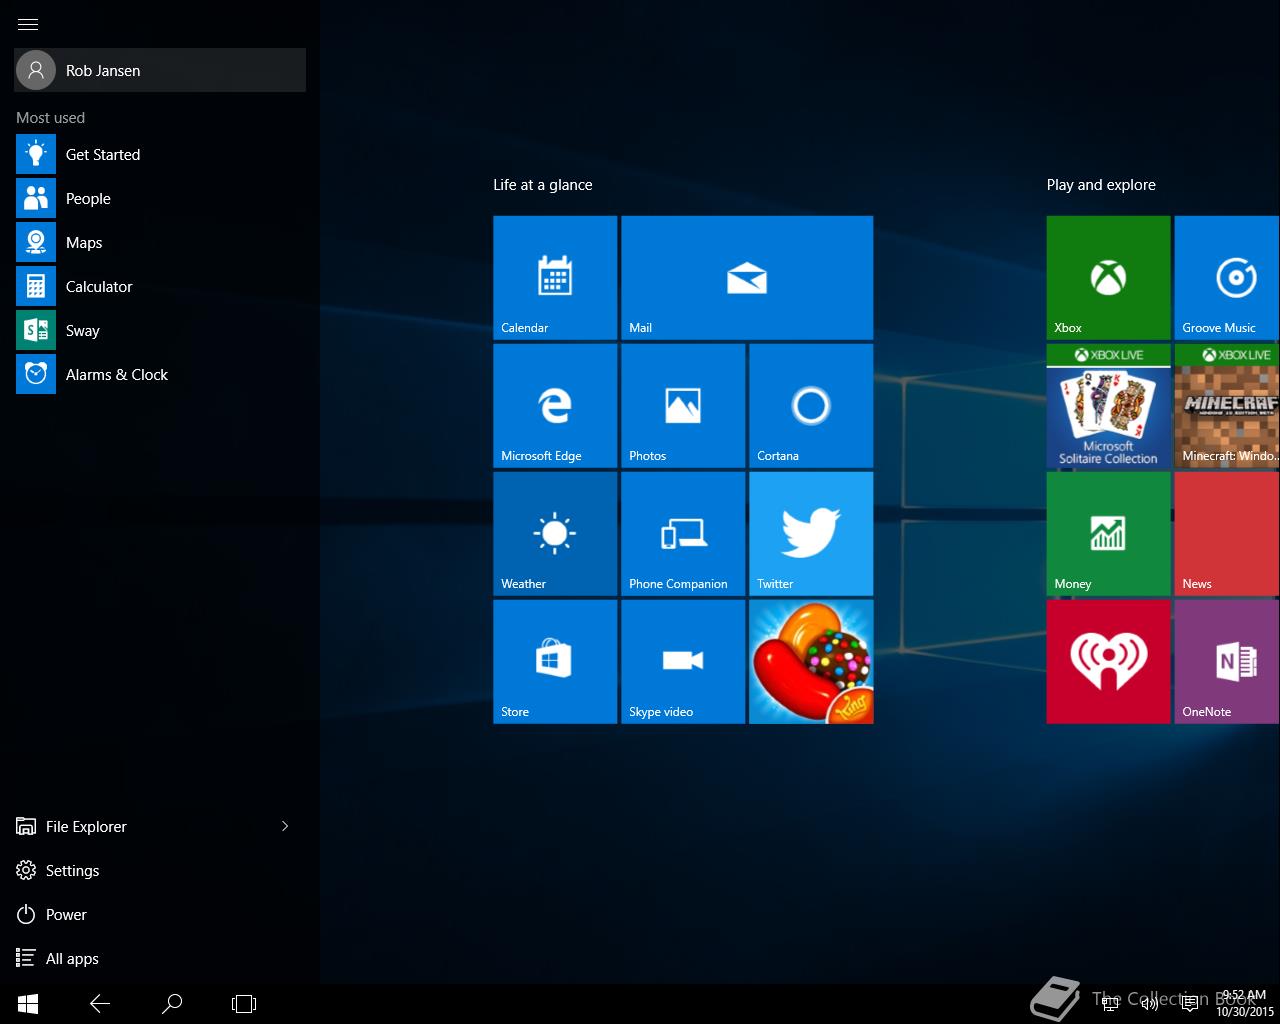The height and width of the screenshot is (1024, 1280).
Task: Open the Store tile
Action: click(x=555, y=661)
